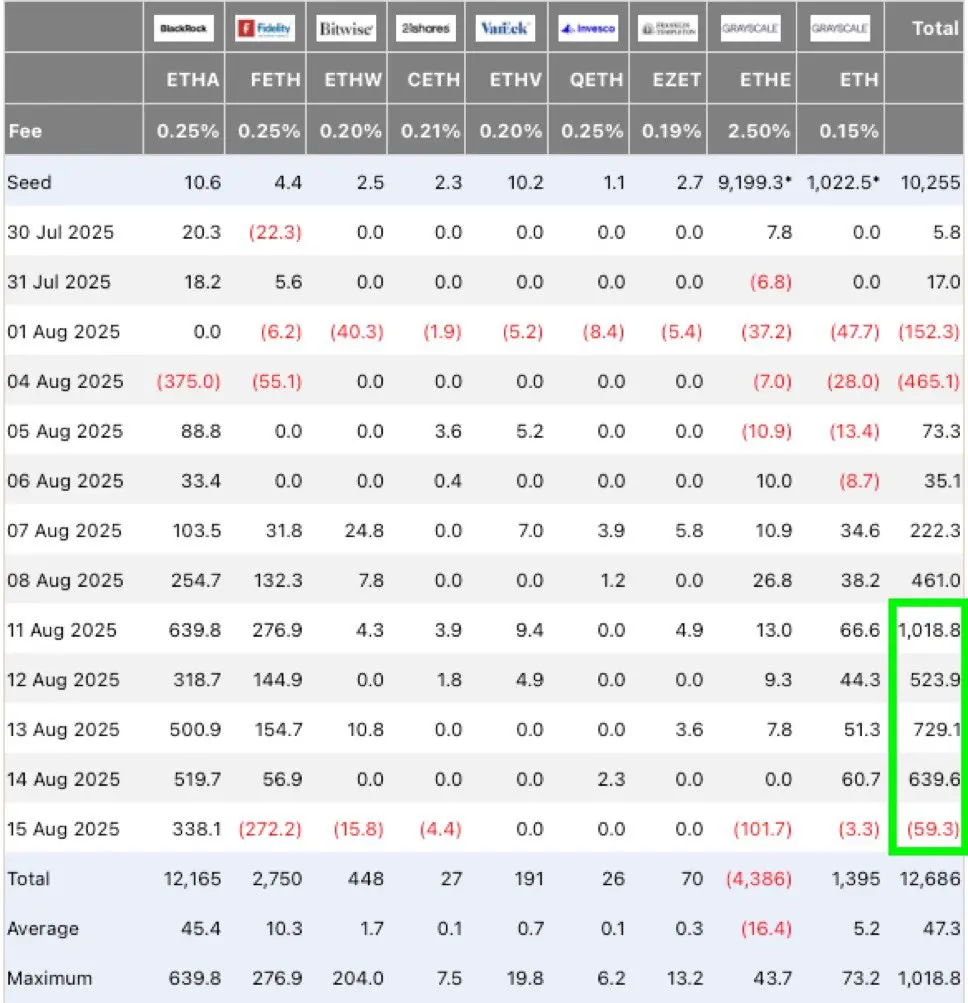Select the 12 Aug 2025 row label
The image size is (968, 1003).
tap(63, 679)
